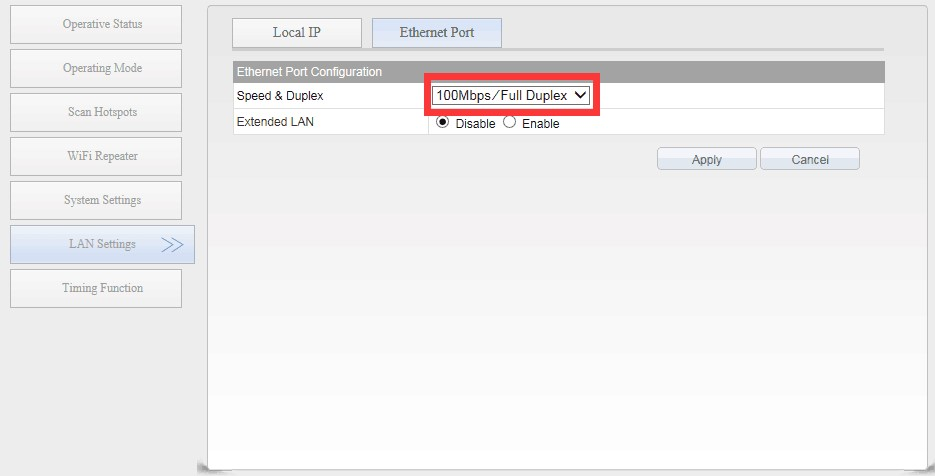Open the Scan Hotspots section
The image size is (935, 476).
pos(96,112)
